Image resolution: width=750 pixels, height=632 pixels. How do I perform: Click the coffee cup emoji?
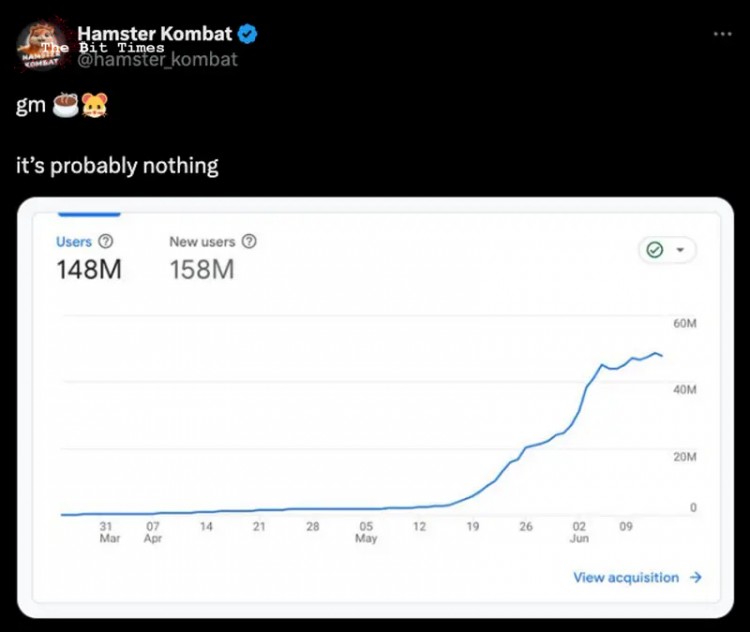(x=66, y=105)
